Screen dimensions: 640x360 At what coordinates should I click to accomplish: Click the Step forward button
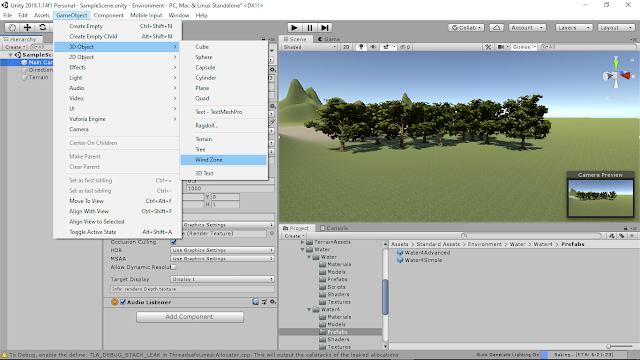click(324, 27)
